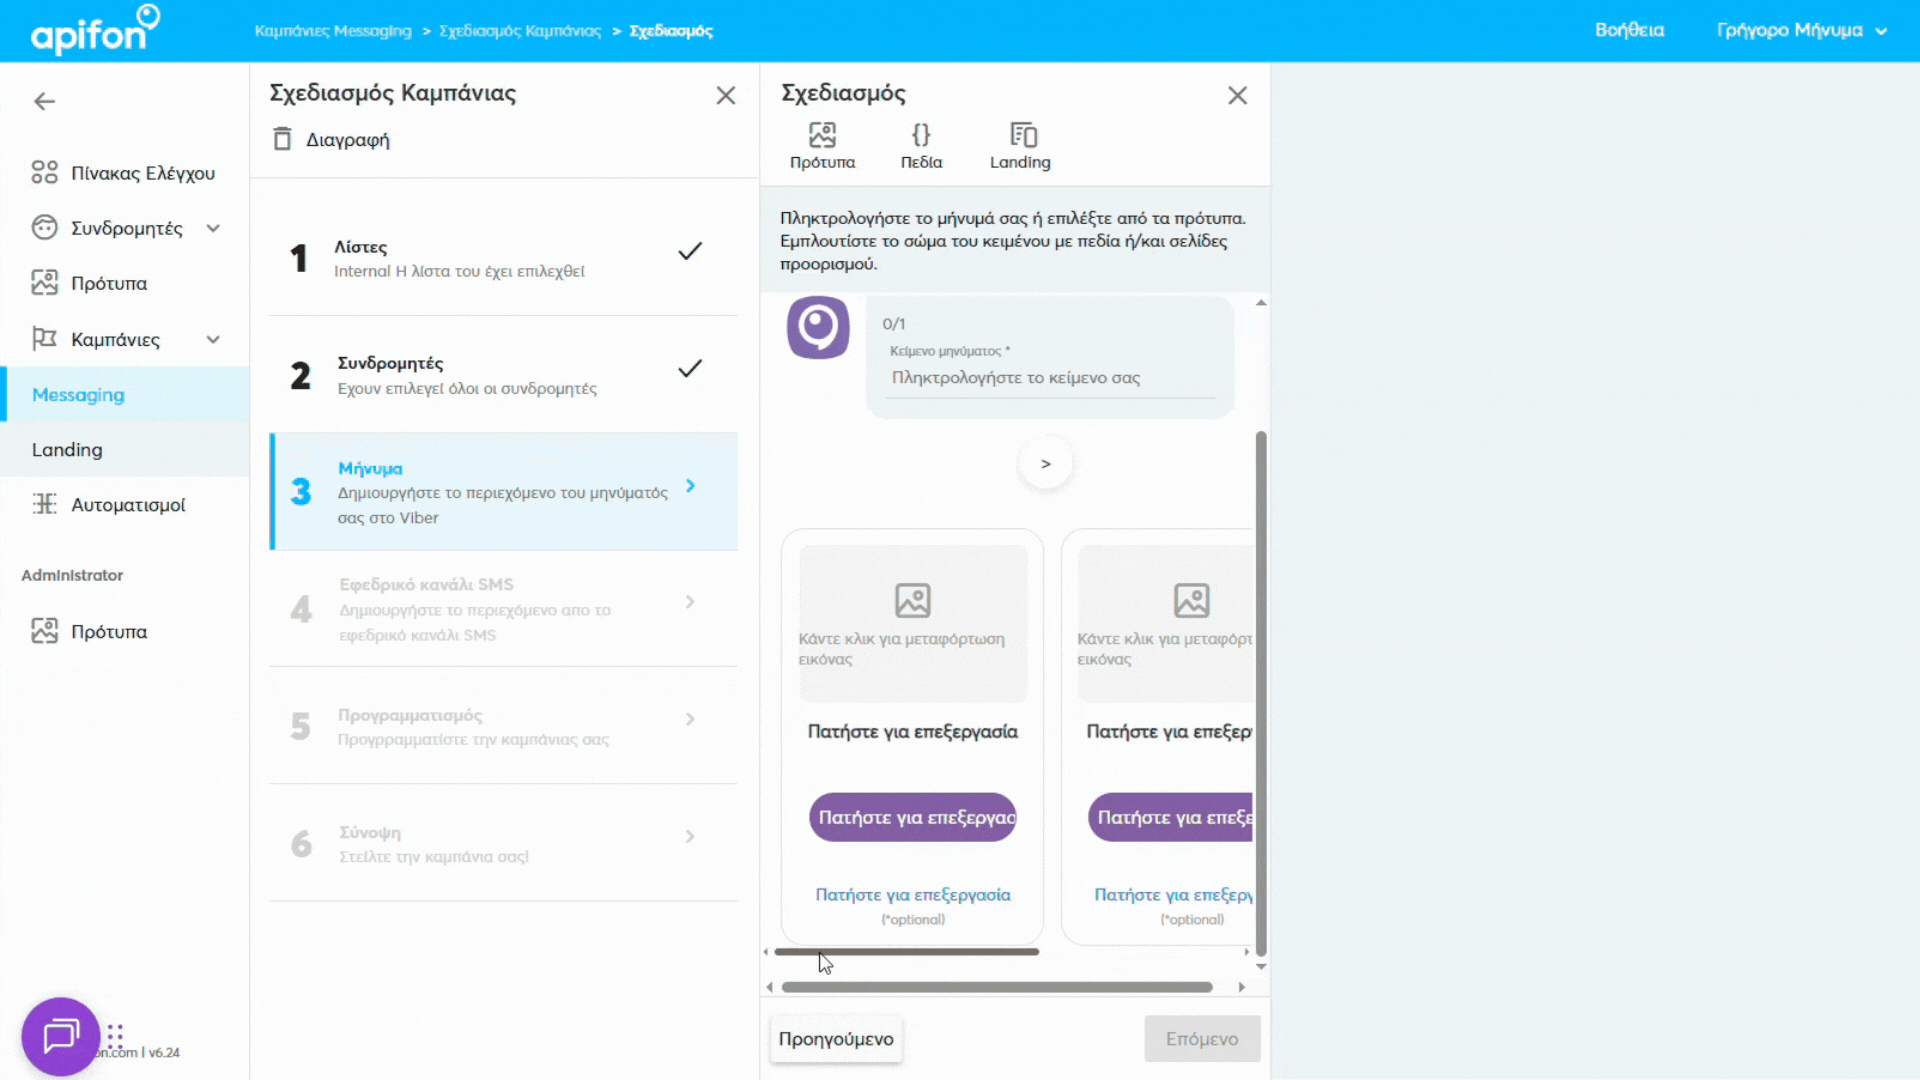Click the Αυτοματισμοί sidebar icon
Image resolution: width=1920 pixels, height=1080 pixels.
pos(44,504)
